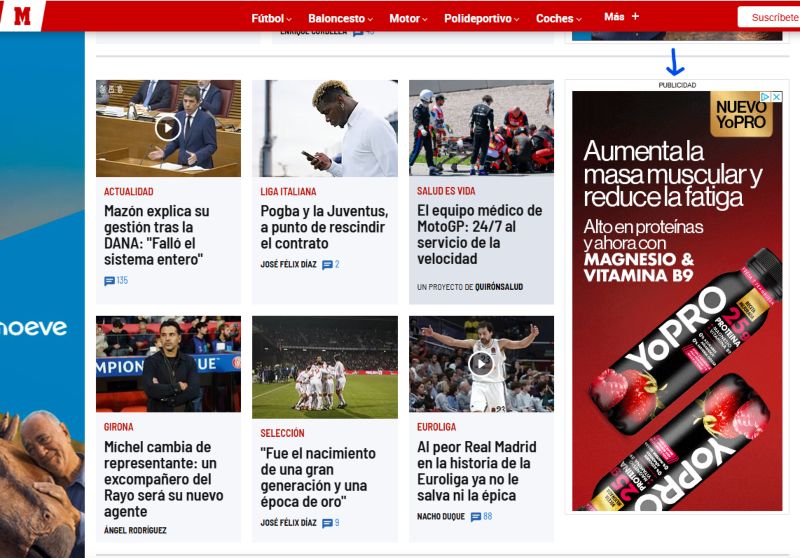Play the Real Madrid Euroliga video
The height and width of the screenshot is (558, 800).
coord(481,364)
